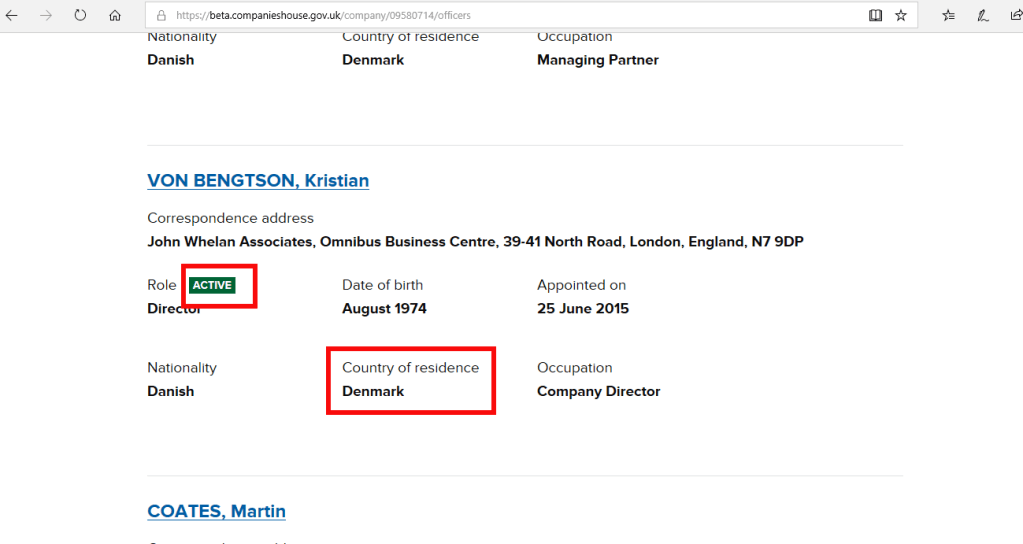
Task: Click the Managing Partner occupation text
Action: pos(597,60)
